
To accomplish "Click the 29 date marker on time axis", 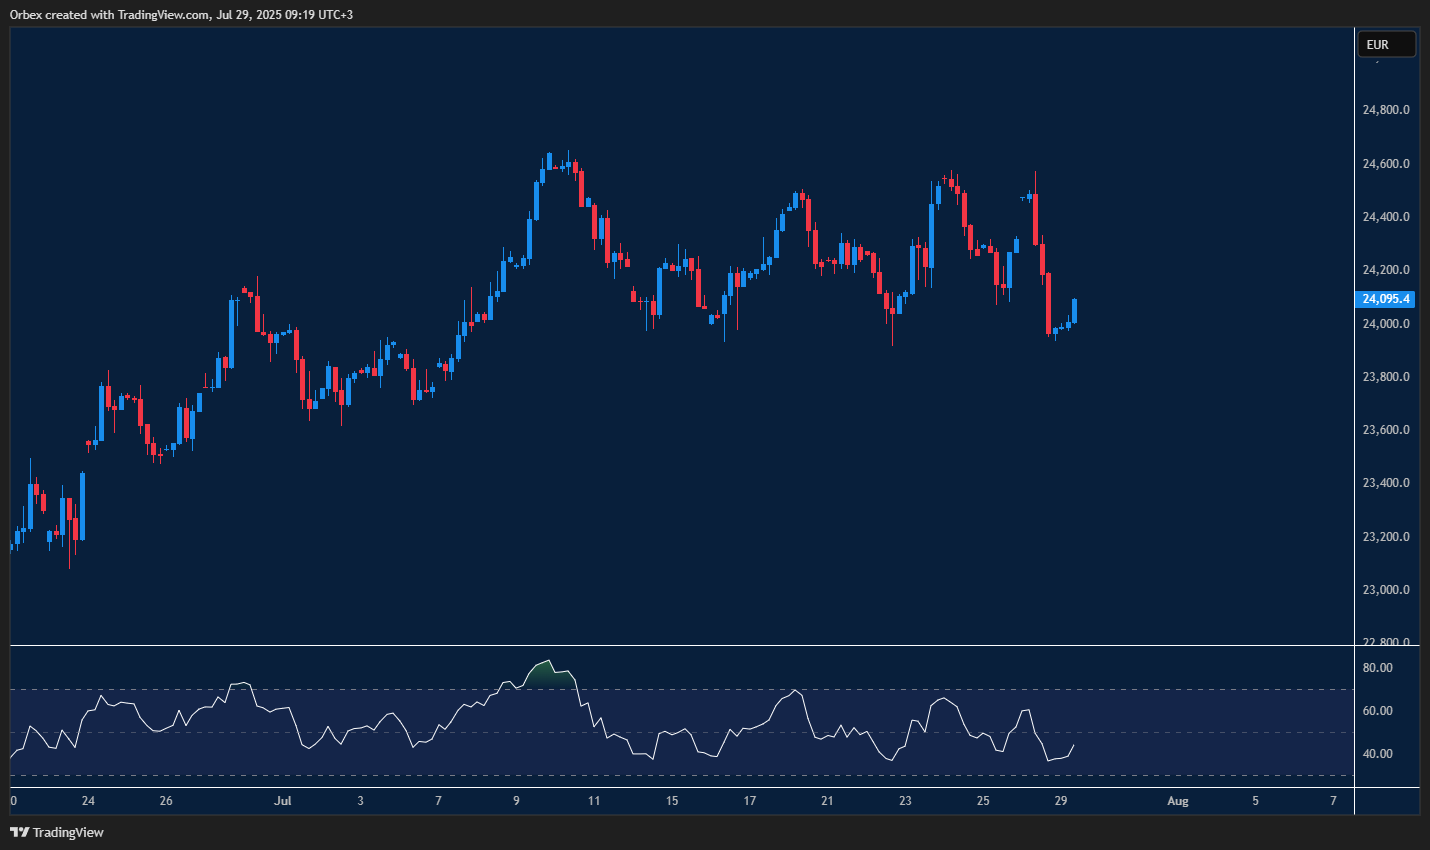I will click(1061, 801).
